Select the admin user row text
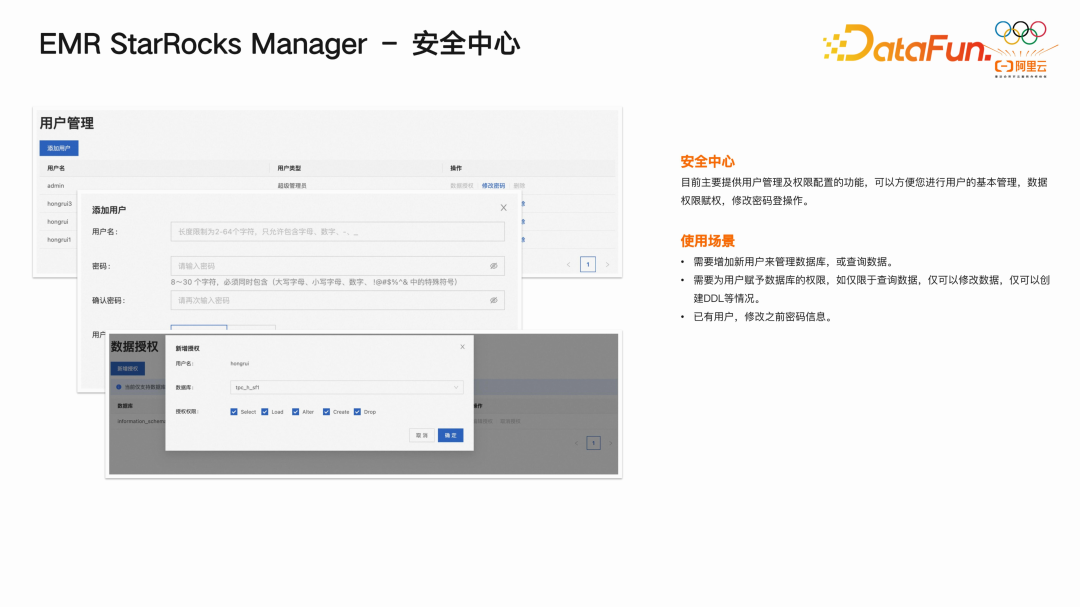Screen dimensions: 1080x607 click(x=56, y=186)
